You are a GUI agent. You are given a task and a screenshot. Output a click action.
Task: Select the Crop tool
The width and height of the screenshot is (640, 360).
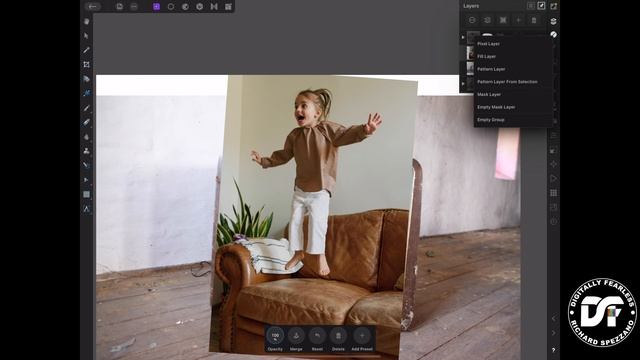tap(87, 64)
